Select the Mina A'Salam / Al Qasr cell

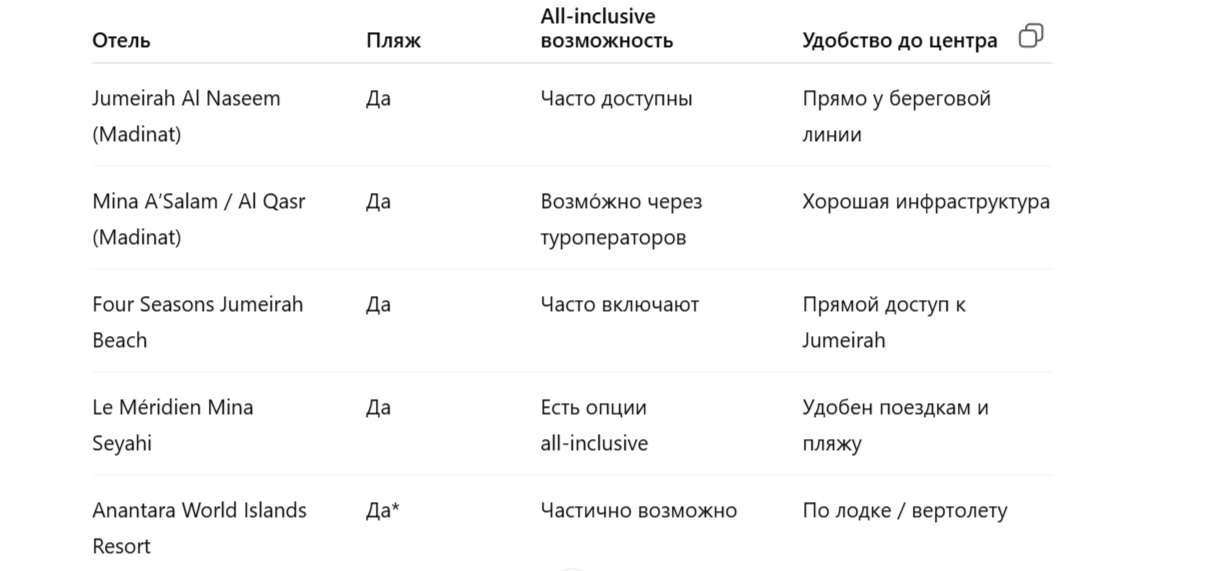point(198,219)
